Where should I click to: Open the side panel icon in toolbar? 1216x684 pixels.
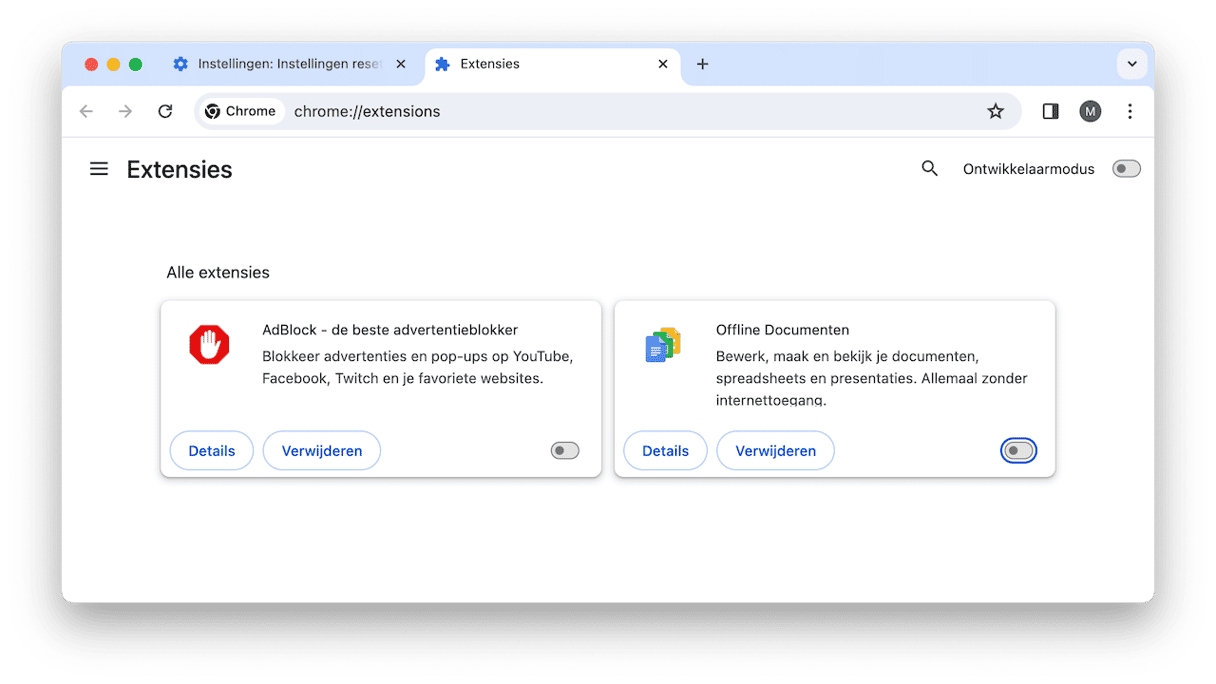coord(1050,111)
